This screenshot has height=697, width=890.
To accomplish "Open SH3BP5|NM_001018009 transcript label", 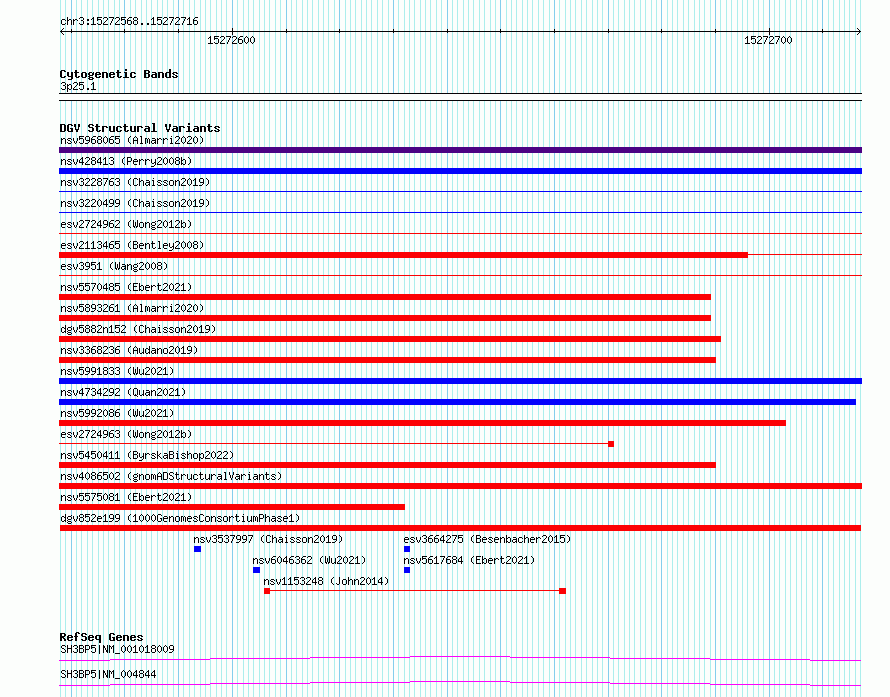I will 117,649.
